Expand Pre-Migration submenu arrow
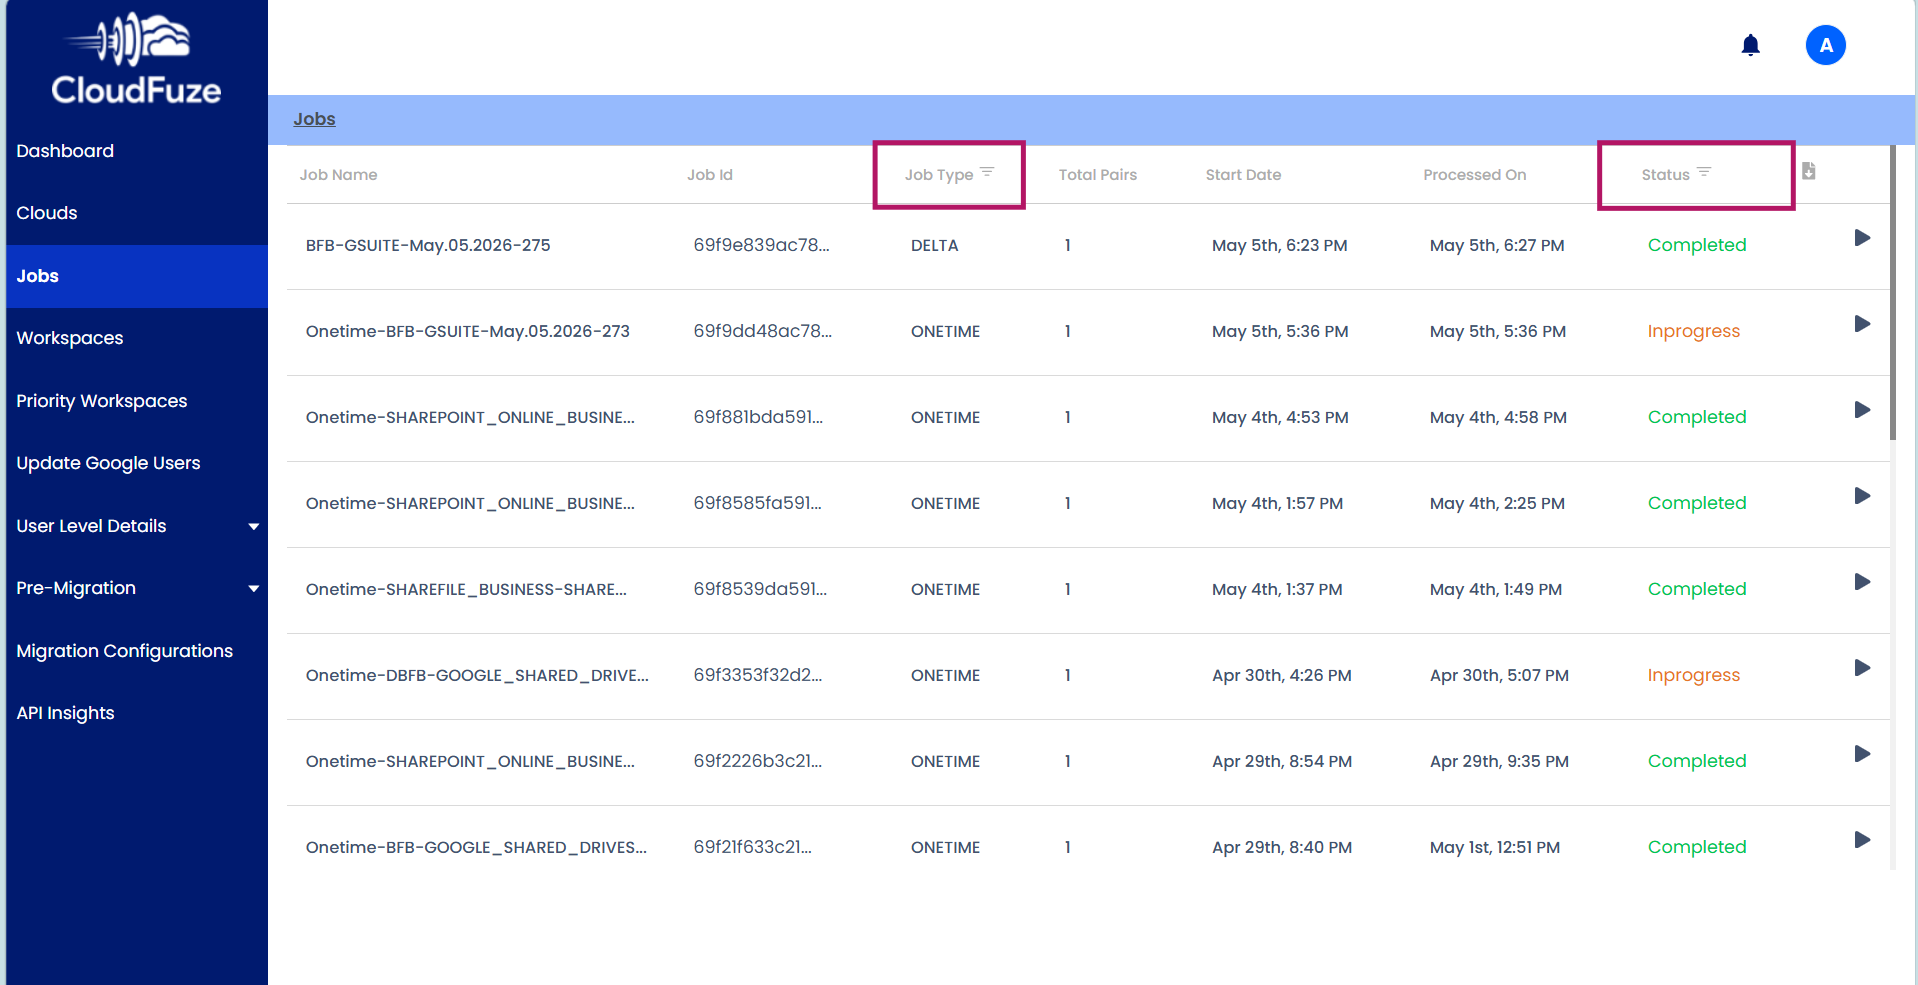The image size is (1918, 985). pyautogui.click(x=253, y=588)
